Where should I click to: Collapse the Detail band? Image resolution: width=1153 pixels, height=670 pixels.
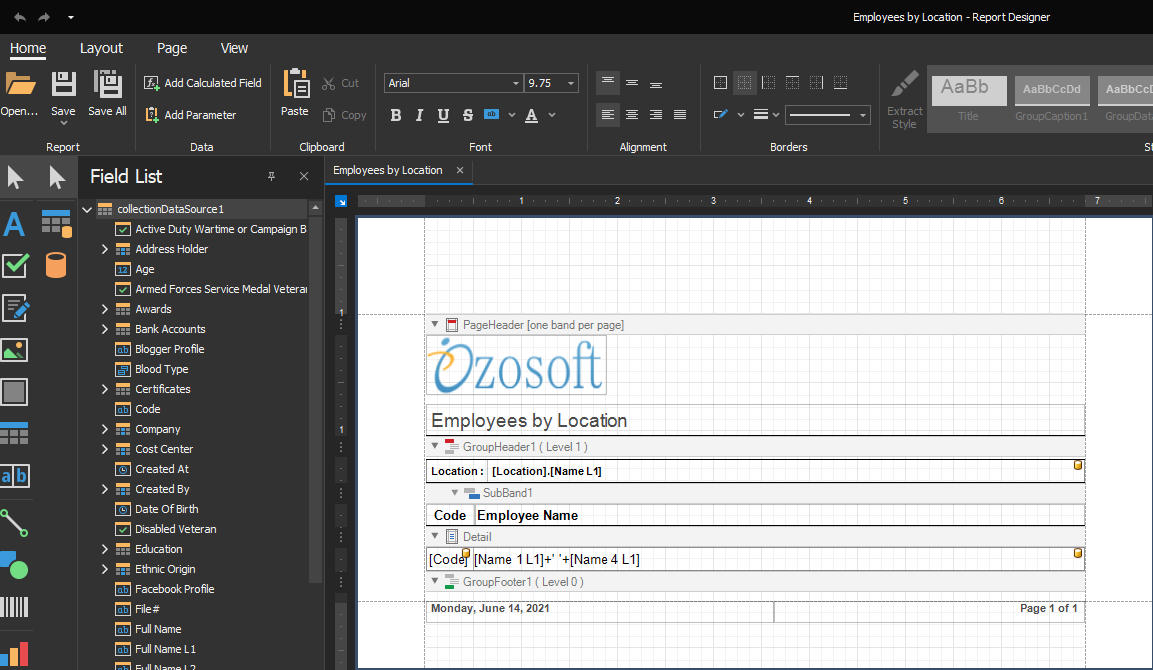[x=435, y=536]
